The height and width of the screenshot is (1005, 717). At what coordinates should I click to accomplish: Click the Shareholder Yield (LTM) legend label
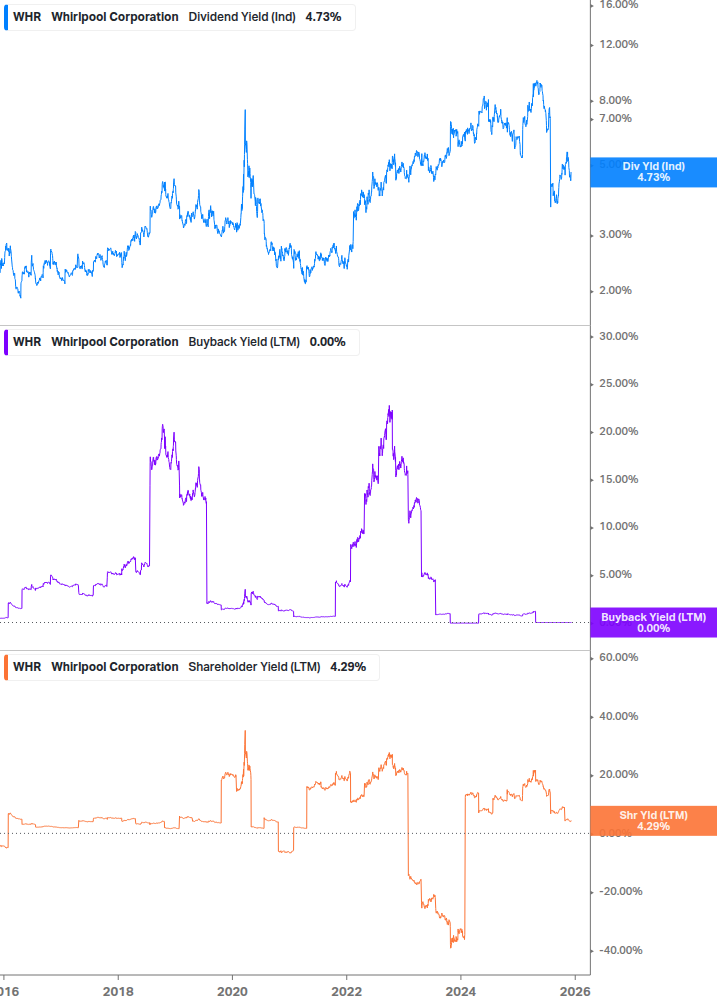click(254, 667)
